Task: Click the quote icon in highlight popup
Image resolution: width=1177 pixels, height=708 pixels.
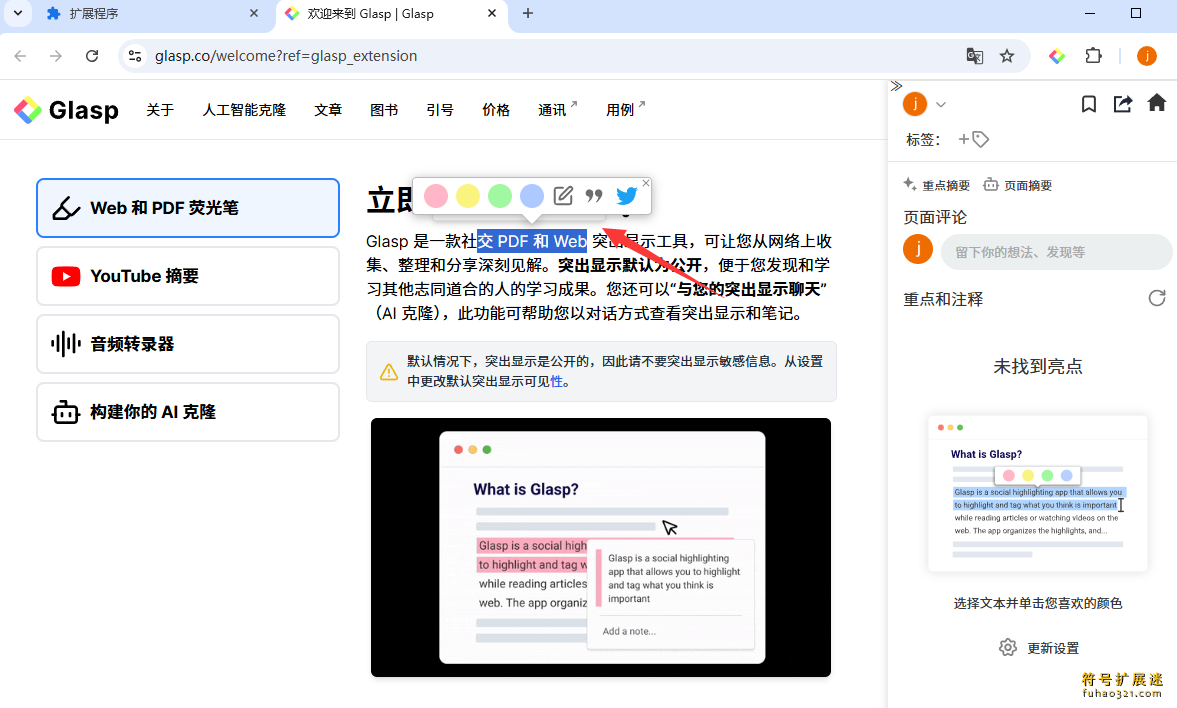Action: [x=594, y=196]
